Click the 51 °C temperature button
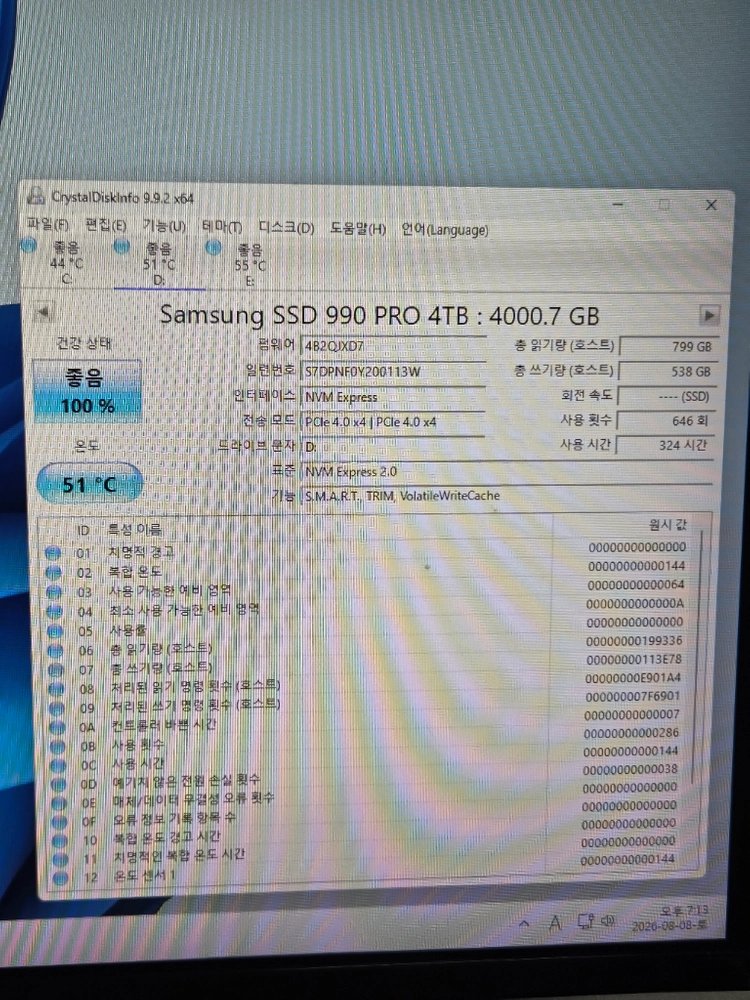 pyautogui.click(x=89, y=484)
